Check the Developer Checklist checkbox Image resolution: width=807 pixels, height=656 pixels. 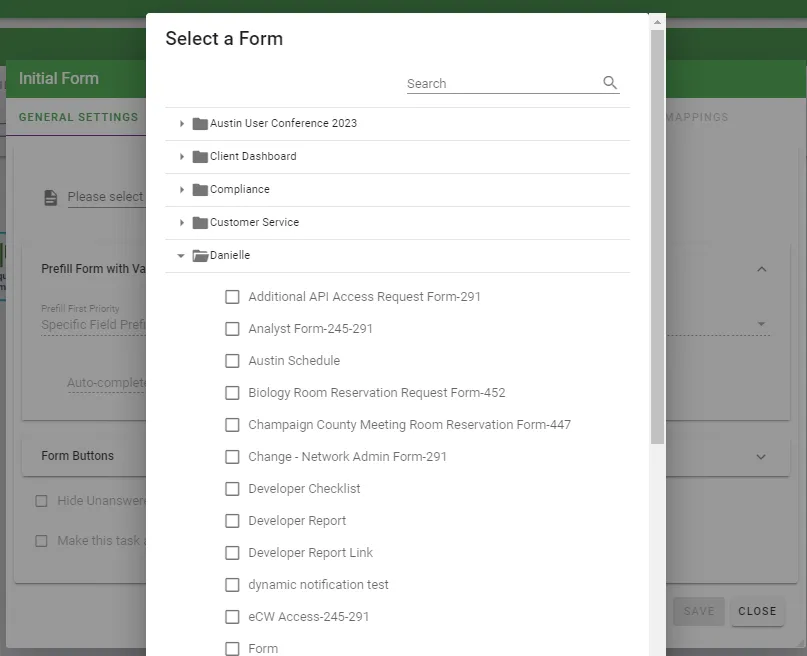coord(232,489)
